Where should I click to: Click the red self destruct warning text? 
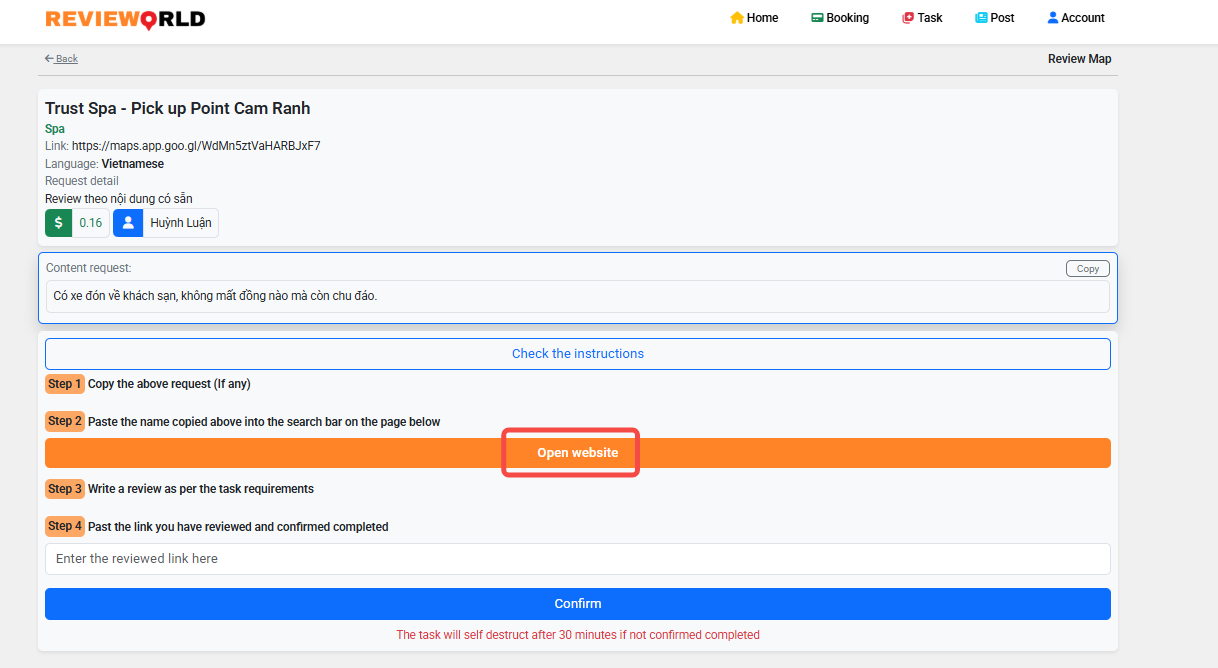tap(578, 635)
